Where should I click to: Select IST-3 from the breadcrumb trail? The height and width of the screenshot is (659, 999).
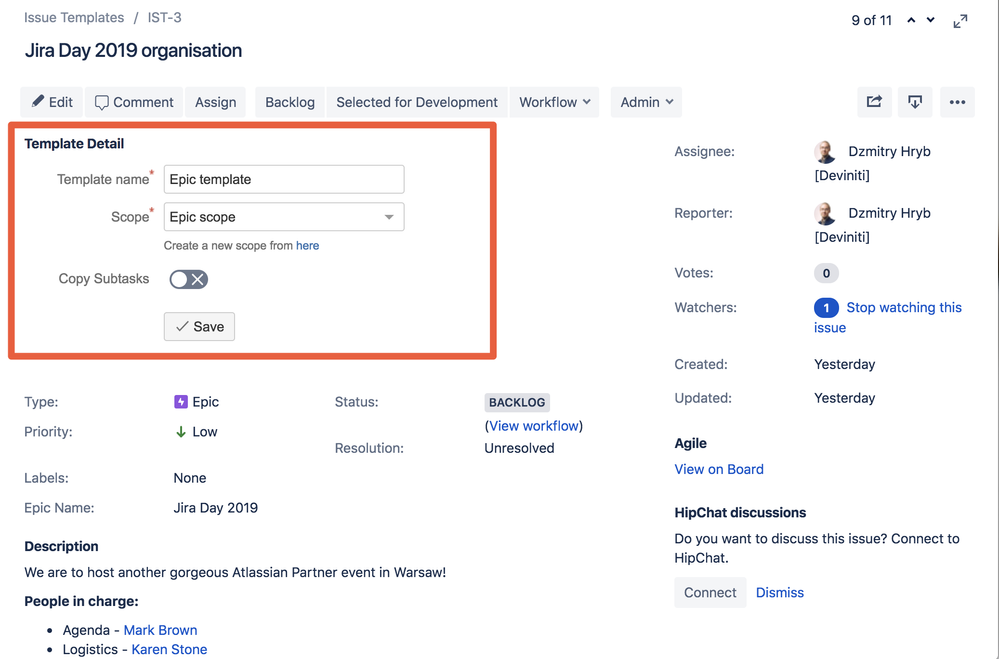click(x=163, y=17)
